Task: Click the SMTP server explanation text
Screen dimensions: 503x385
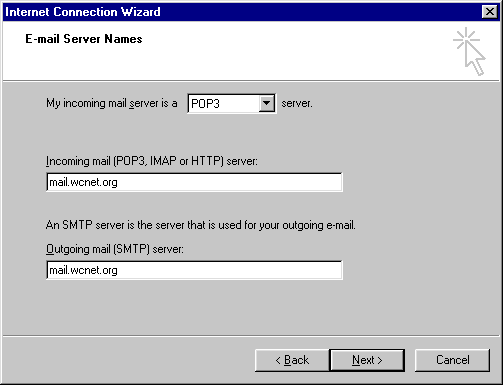Action: click(201, 225)
